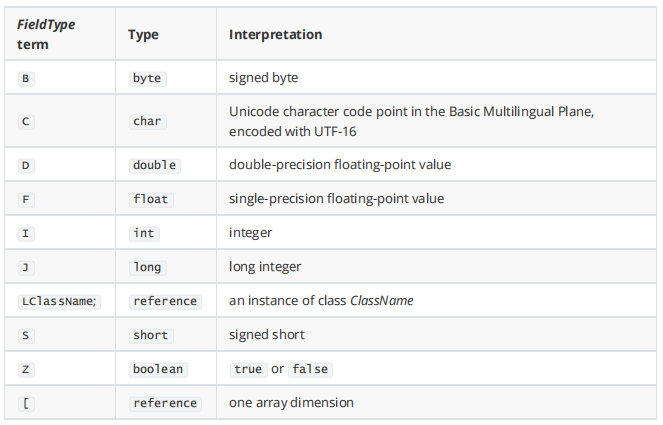This screenshot has width=663, height=425.
Task: Click 'one array dimension' interpretation text
Action: click(x=291, y=403)
